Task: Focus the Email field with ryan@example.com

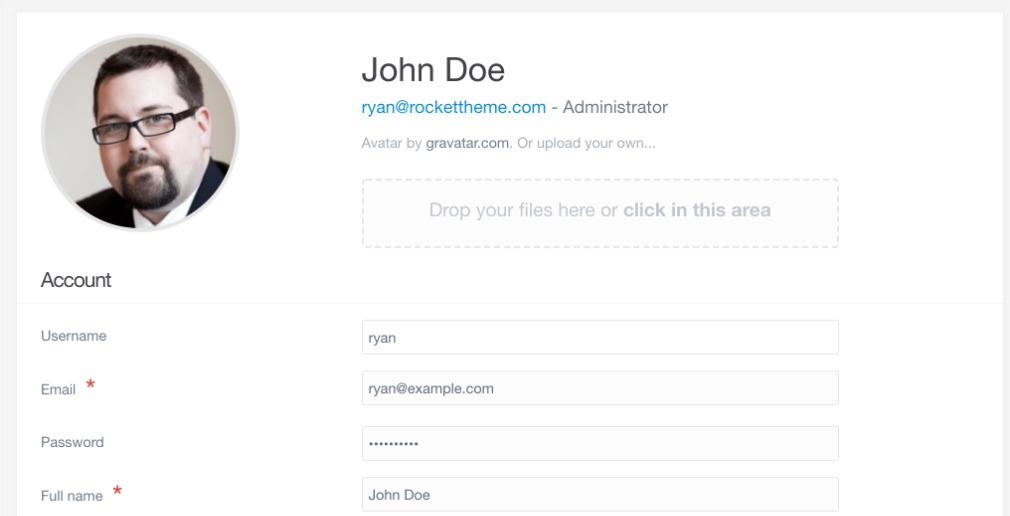Action: pos(599,389)
